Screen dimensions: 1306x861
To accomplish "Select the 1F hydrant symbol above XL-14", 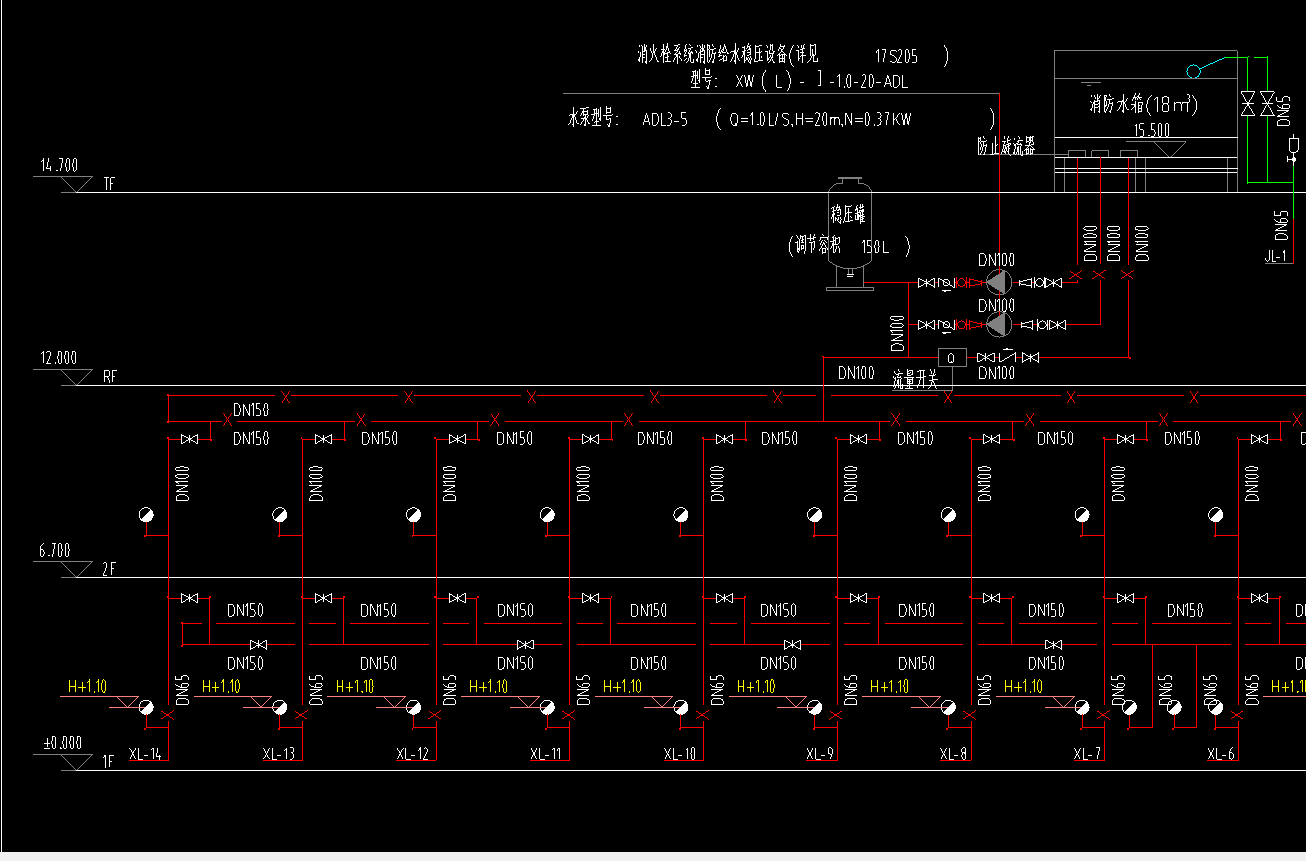I will pos(146,707).
